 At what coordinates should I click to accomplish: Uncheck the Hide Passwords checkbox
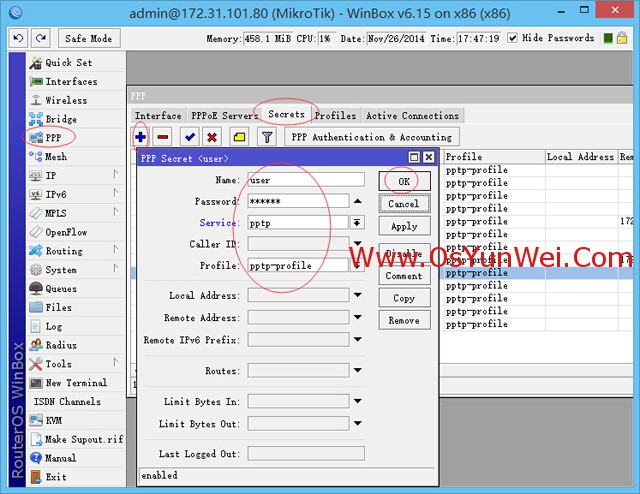click(512, 38)
